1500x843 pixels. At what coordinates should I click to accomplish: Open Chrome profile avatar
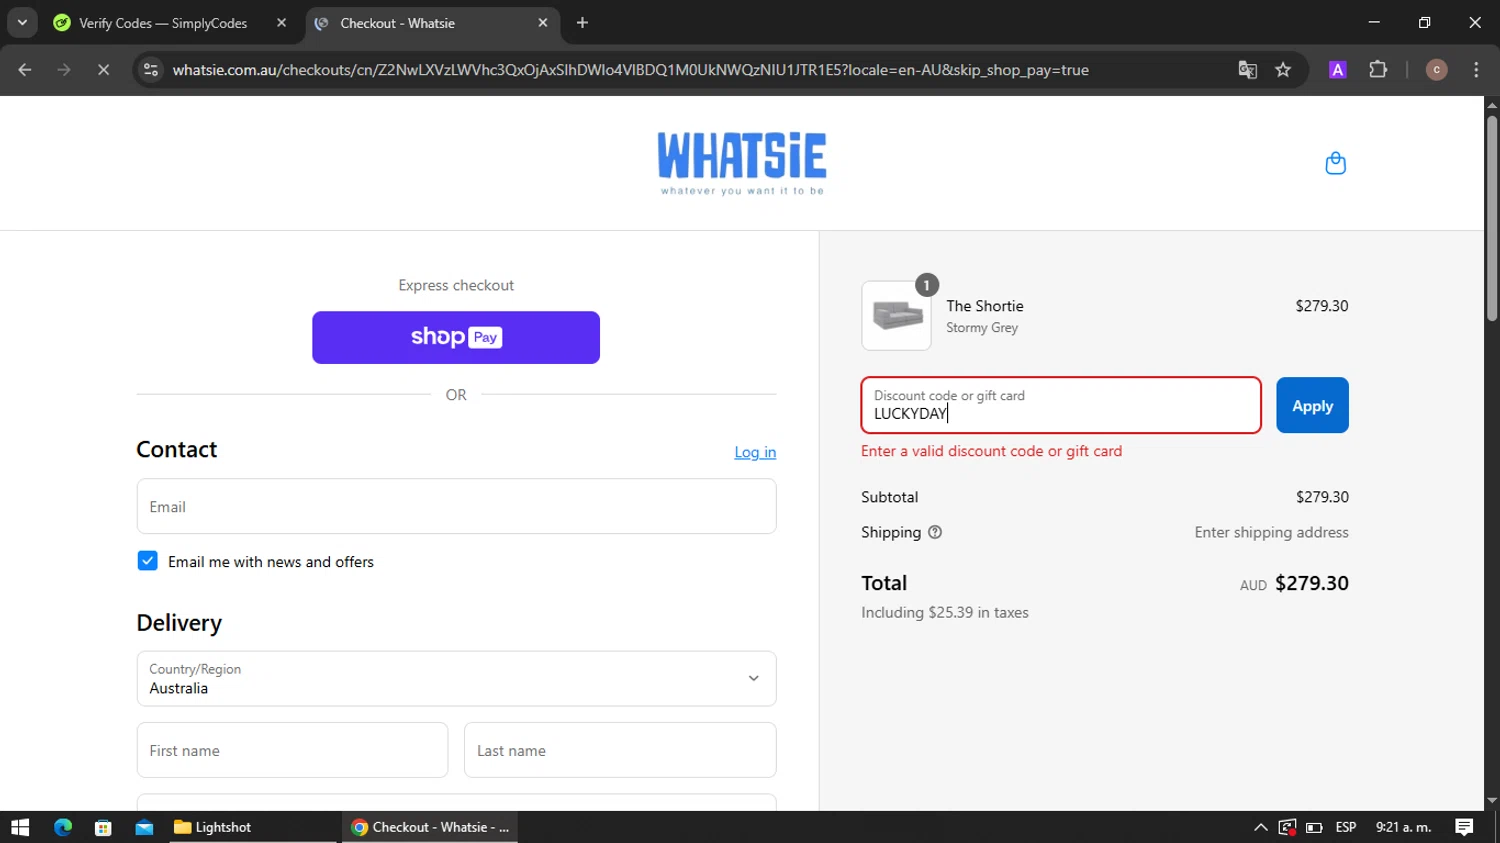tap(1436, 70)
